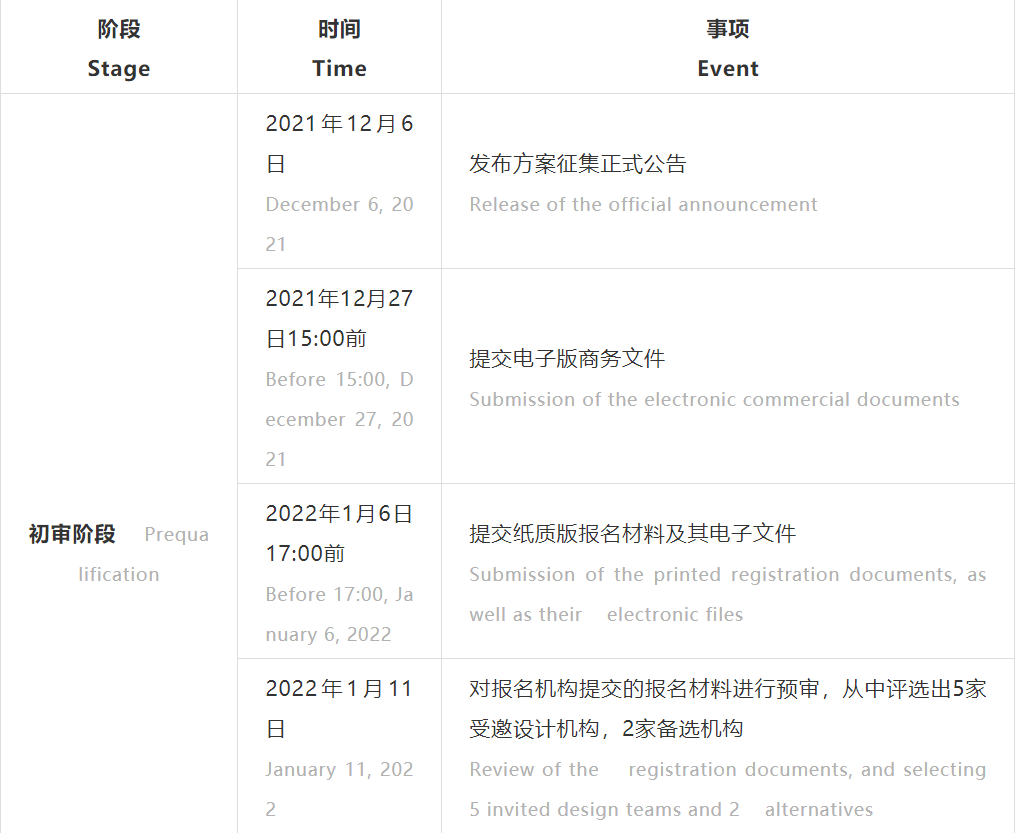Select the English date December 6, 2021

339,223
